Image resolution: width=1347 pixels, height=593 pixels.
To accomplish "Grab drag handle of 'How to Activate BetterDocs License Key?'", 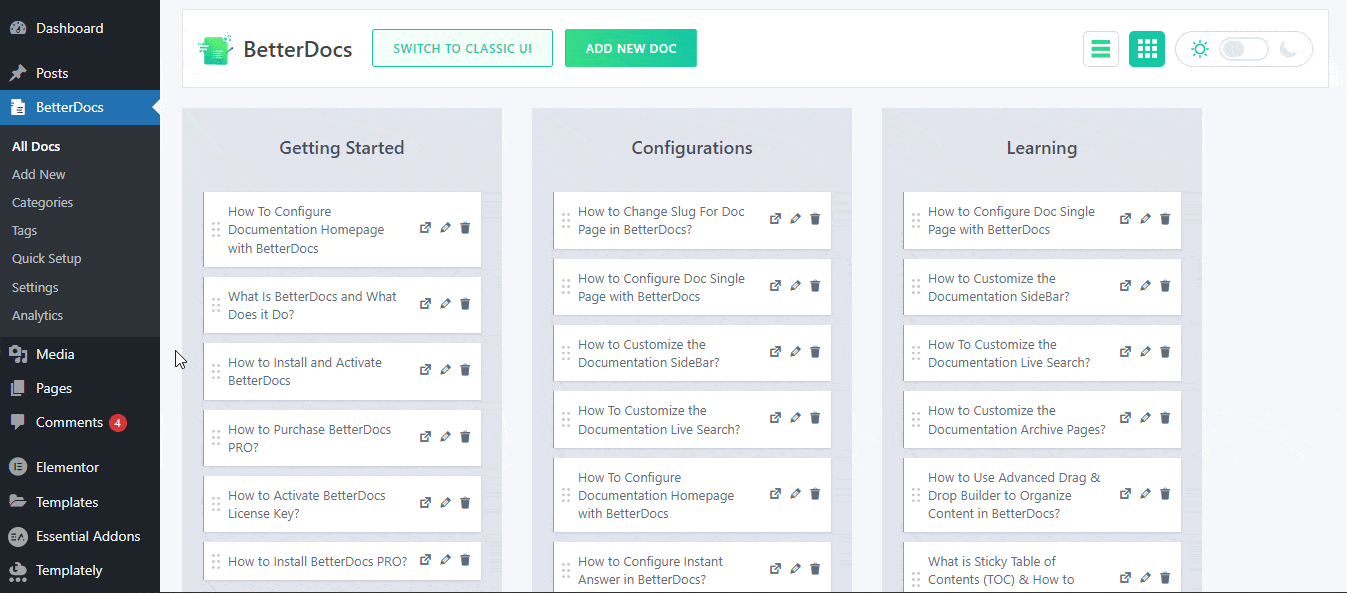I will tap(216, 504).
